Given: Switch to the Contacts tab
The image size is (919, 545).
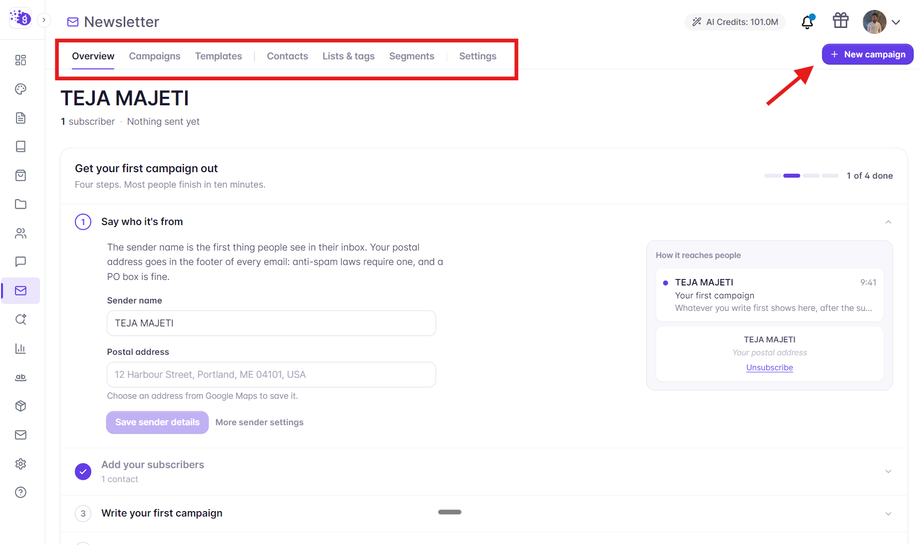Looking at the screenshot, I should 287,56.
